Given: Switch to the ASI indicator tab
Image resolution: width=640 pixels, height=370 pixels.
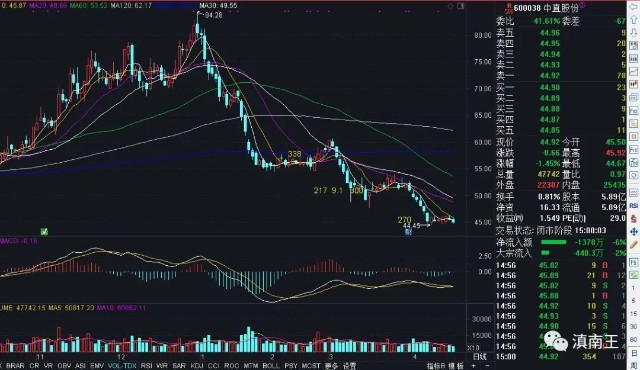Looking at the screenshot, I should tap(80, 366).
